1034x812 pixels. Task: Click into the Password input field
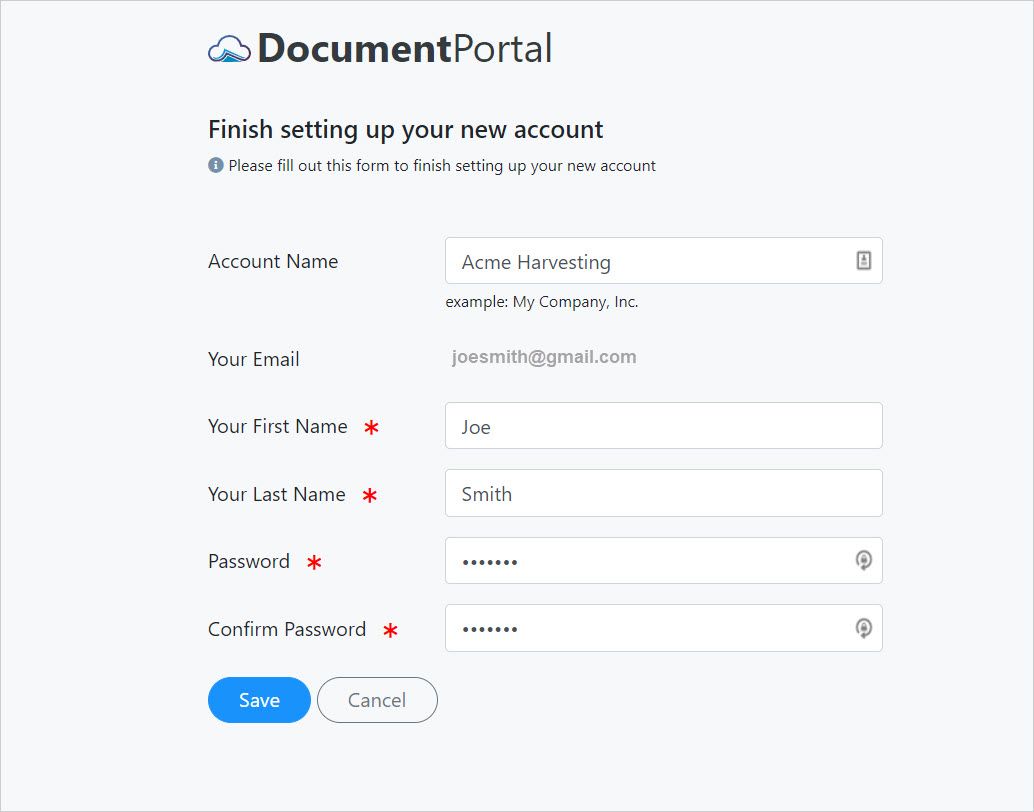(x=663, y=561)
